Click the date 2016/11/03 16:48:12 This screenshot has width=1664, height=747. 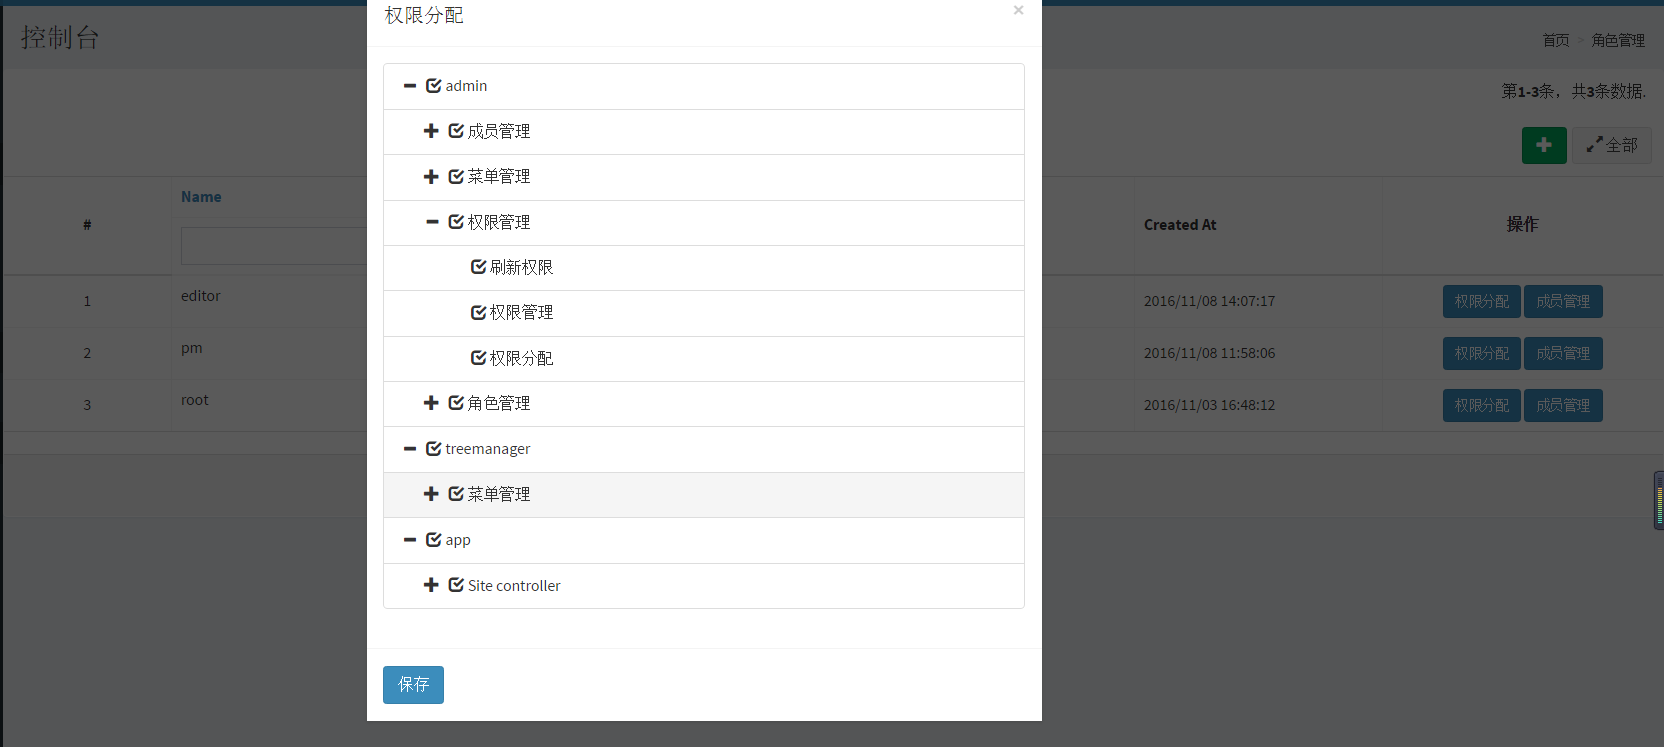tap(1209, 405)
